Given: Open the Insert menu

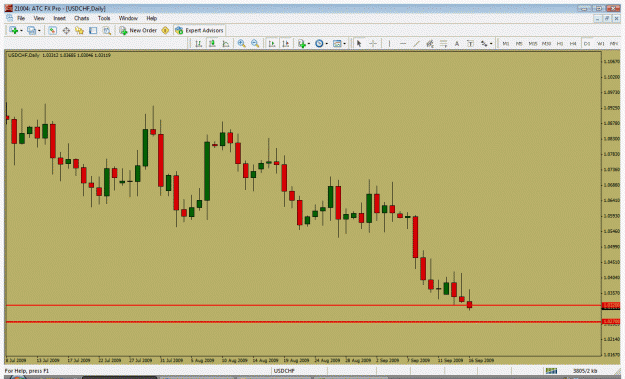Looking at the screenshot, I should tap(59, 18).
